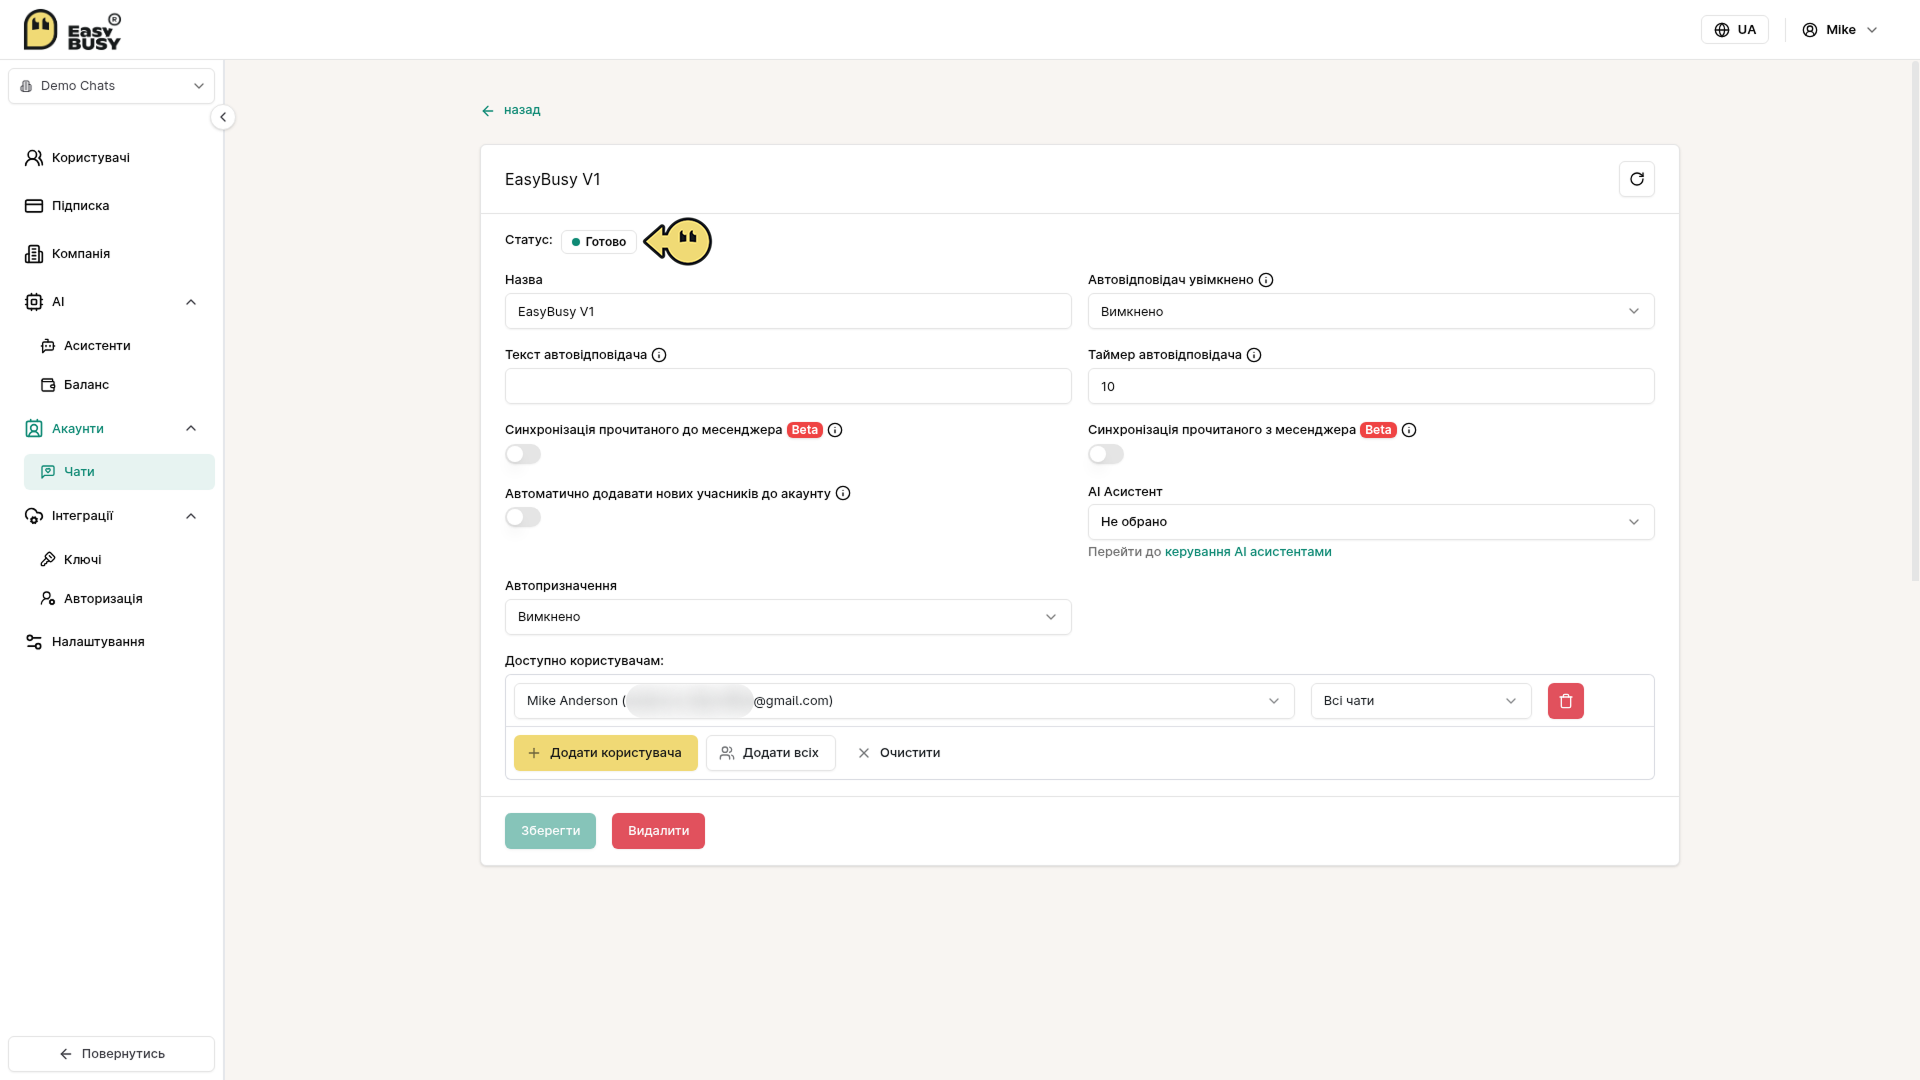This screenshot has width=1920, height=1080.
Task: Delete Mike Anderson row with red trash icon
Action: click(x=1565, y=701)
